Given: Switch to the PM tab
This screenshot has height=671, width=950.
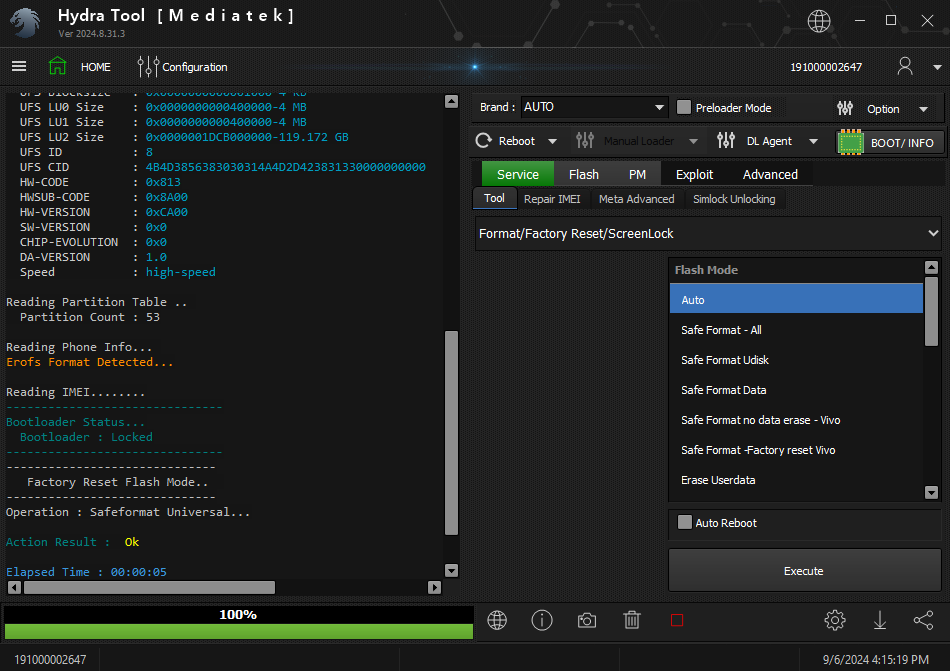Looking at the screenshot, I should [637, 174].
